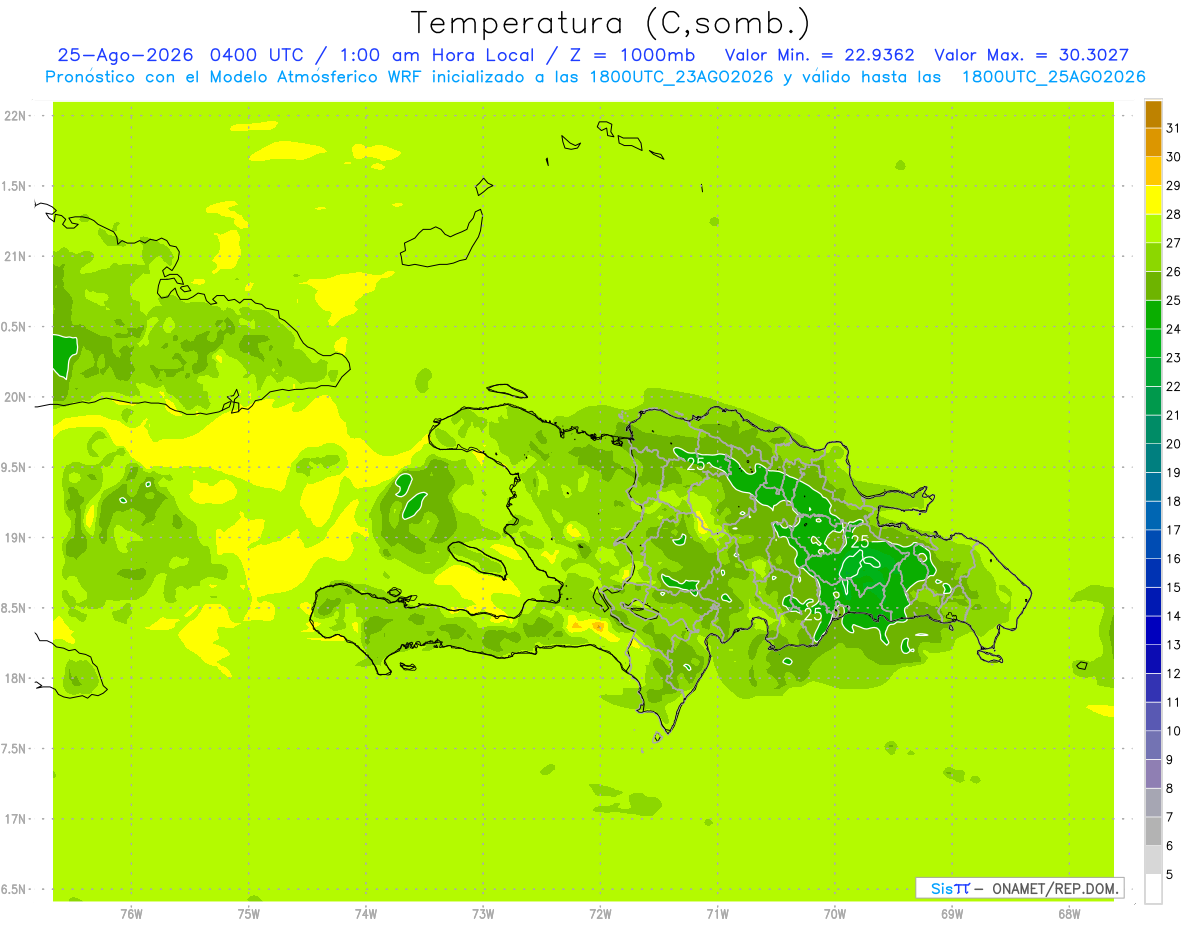Select the blue legend band between 15 and 16
Viewport: 1200px width, 927px height.
(x=1153, y=573)
